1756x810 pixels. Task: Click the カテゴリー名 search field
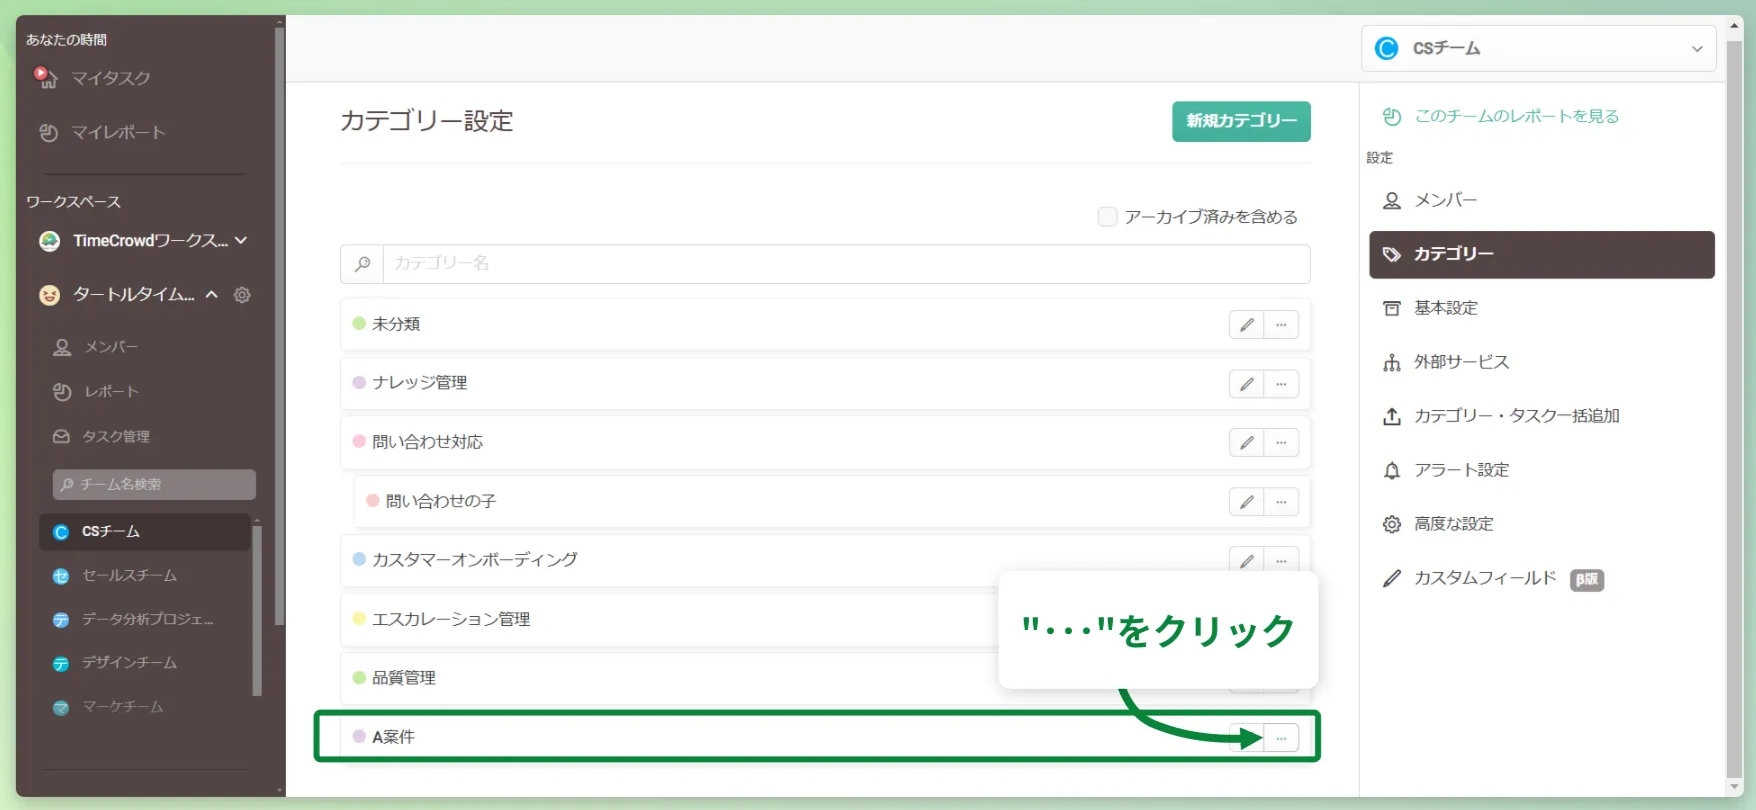(845, 264)
